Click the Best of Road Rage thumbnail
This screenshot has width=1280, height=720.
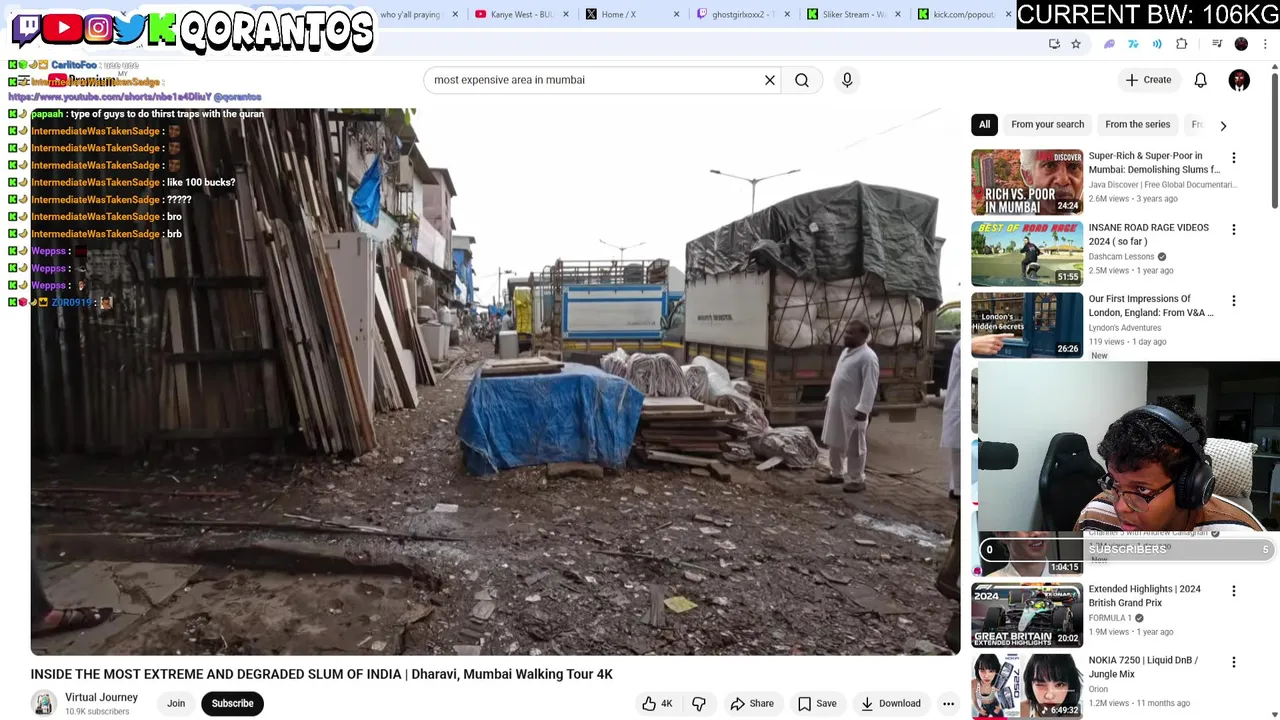(x=1027, y=253)
